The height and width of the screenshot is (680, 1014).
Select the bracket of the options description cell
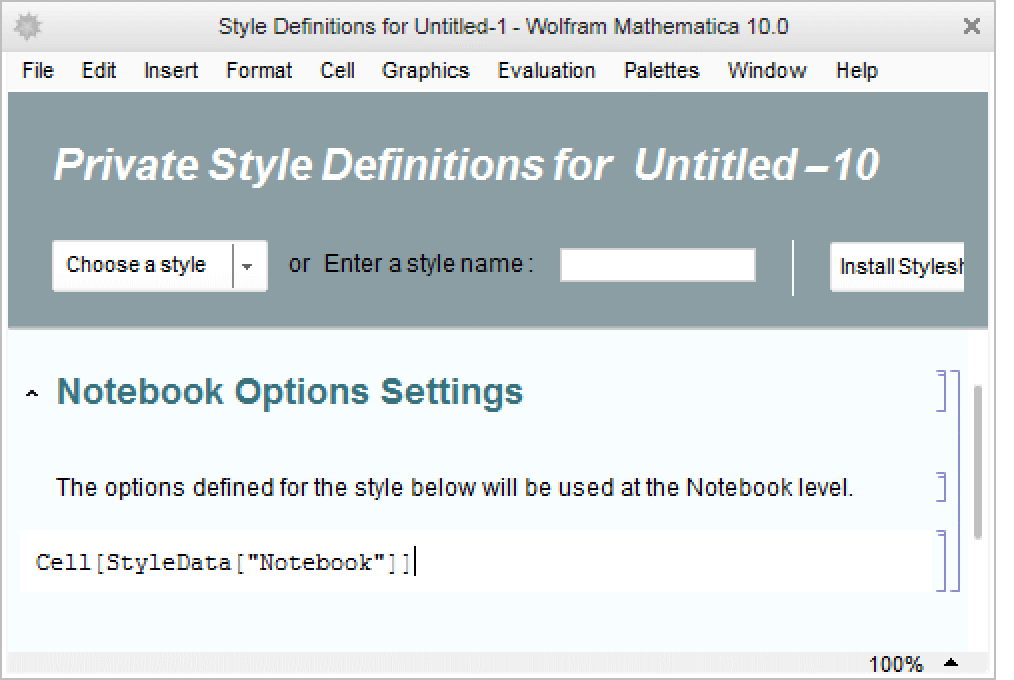[x=942, y=487]
